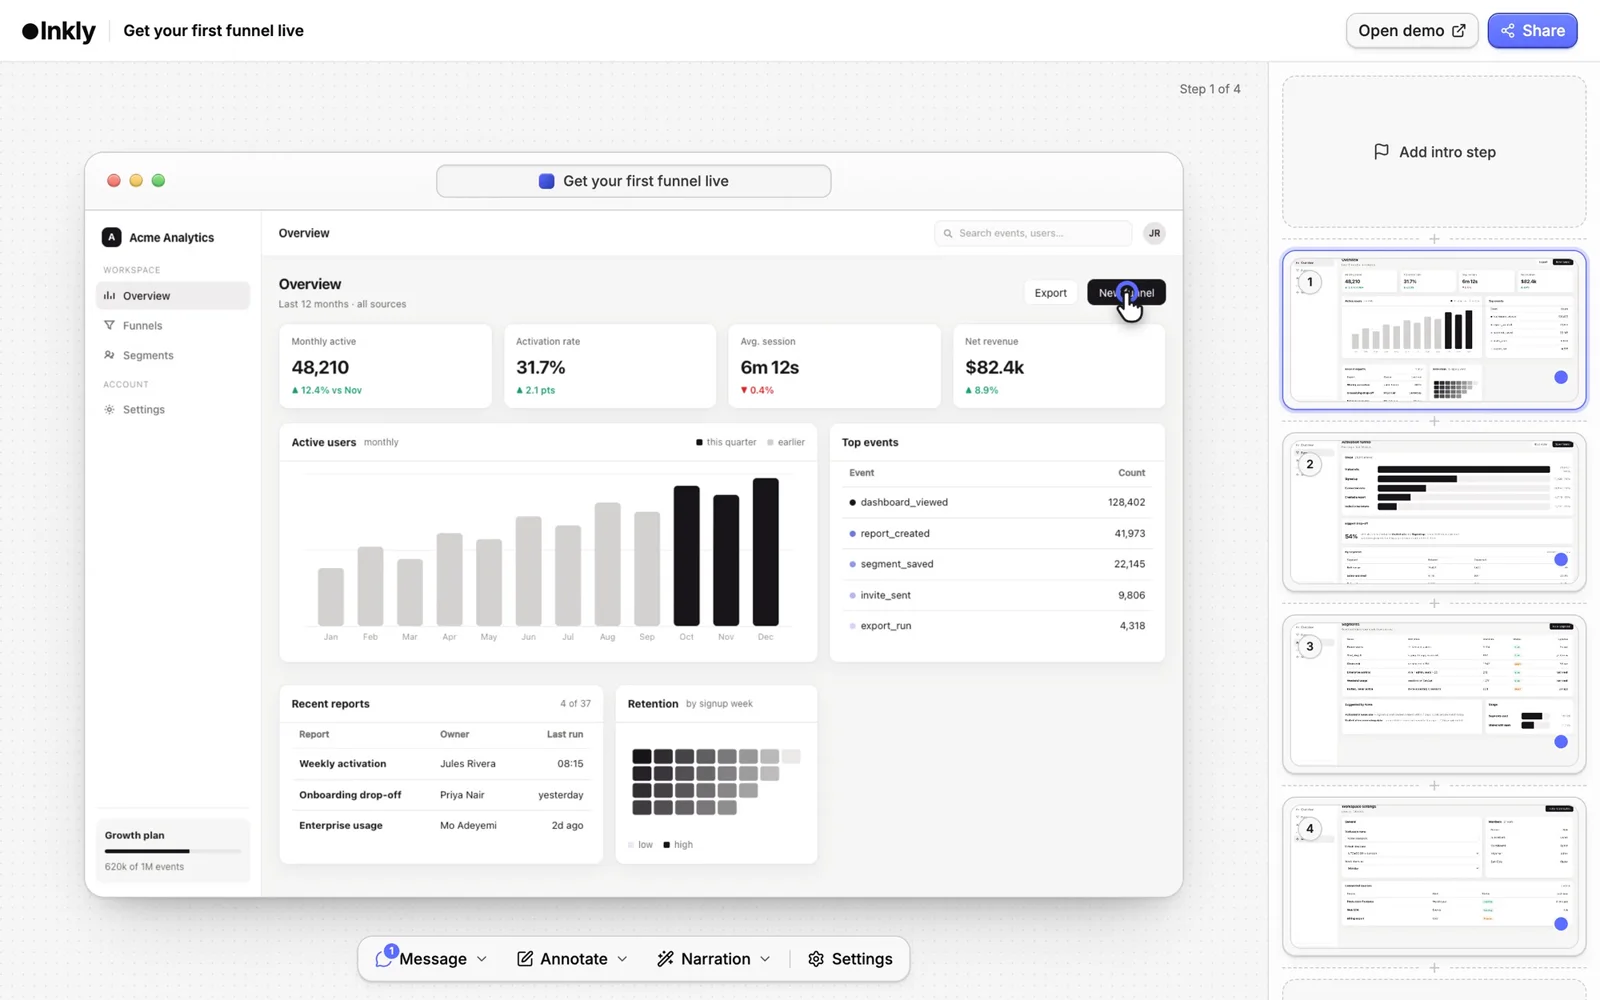Click the blue icon in the title field

546,181
